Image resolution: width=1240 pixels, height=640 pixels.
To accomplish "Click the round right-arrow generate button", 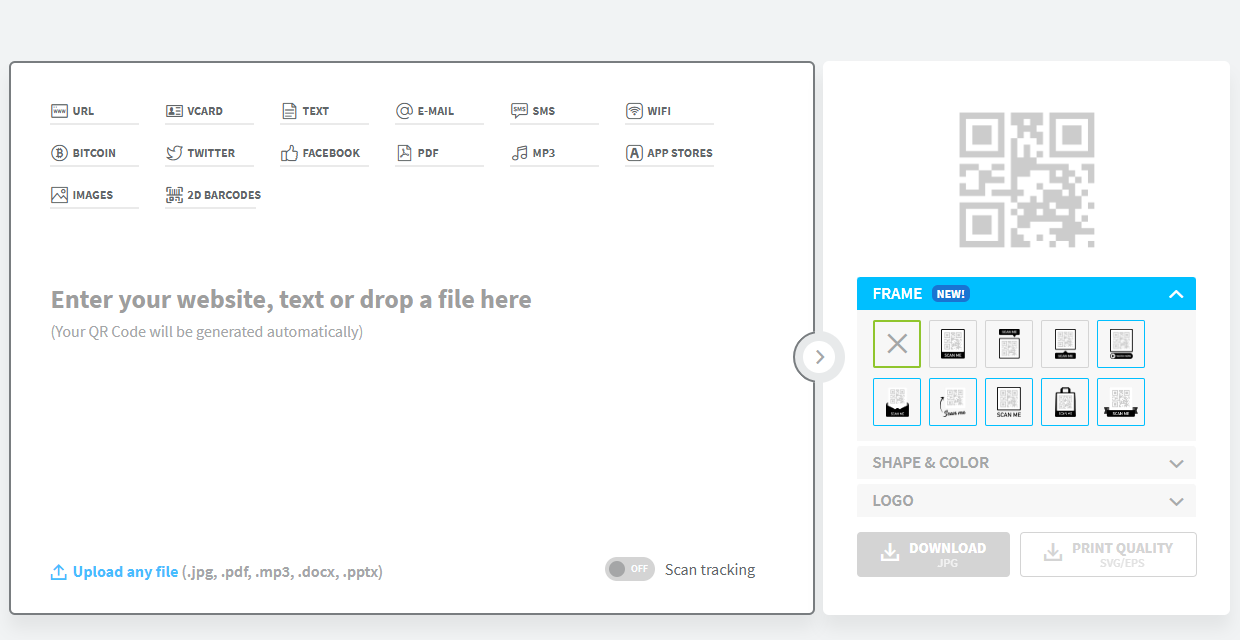I will [819, 357].
